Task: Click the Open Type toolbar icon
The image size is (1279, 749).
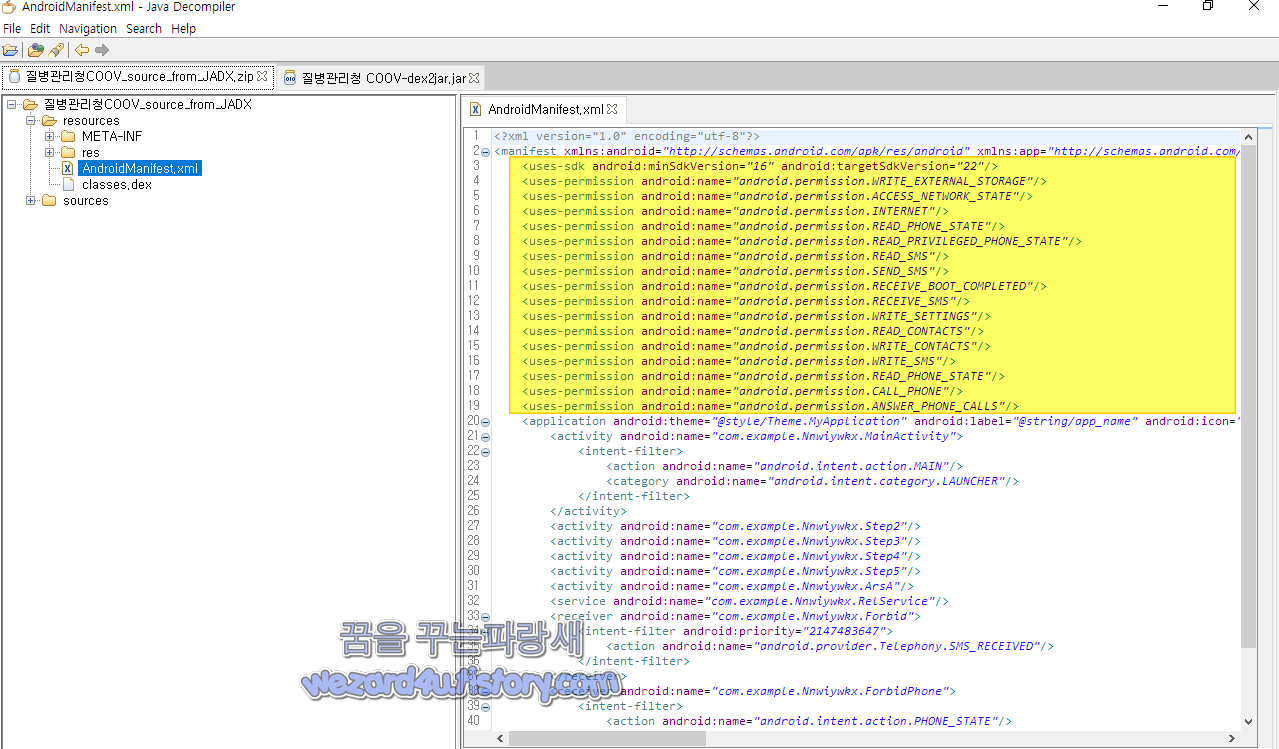Action: coord(36,50)
